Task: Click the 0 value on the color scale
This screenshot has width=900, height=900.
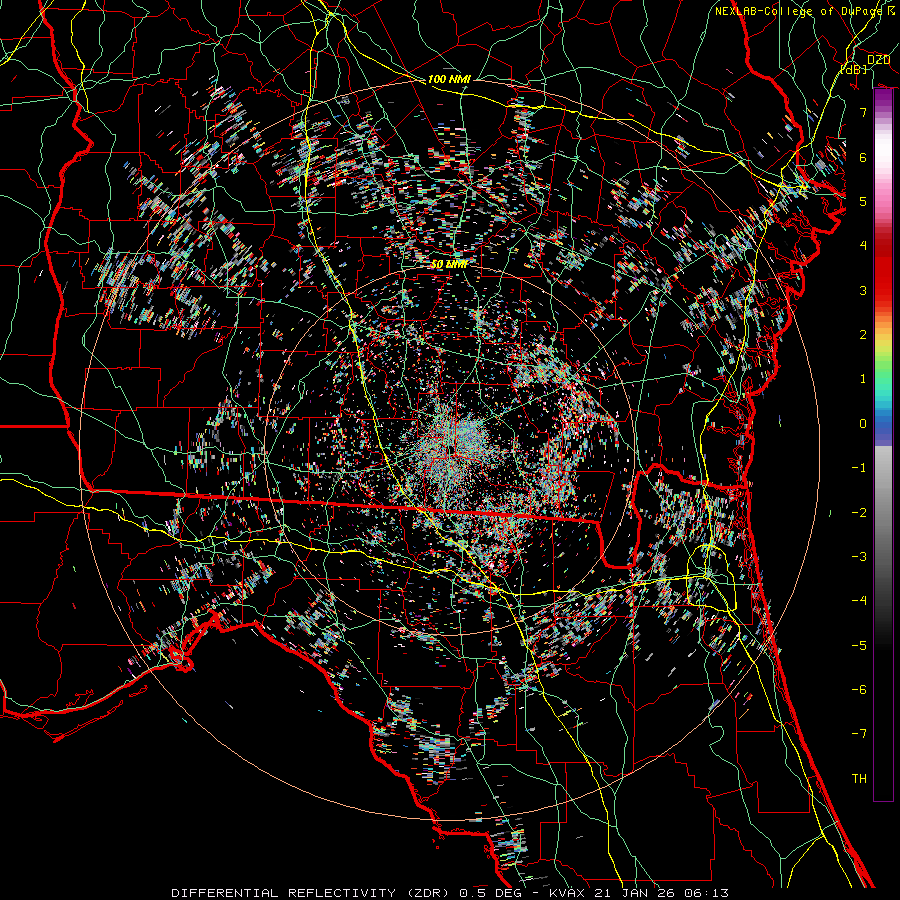Action: [x=863, y=424]
